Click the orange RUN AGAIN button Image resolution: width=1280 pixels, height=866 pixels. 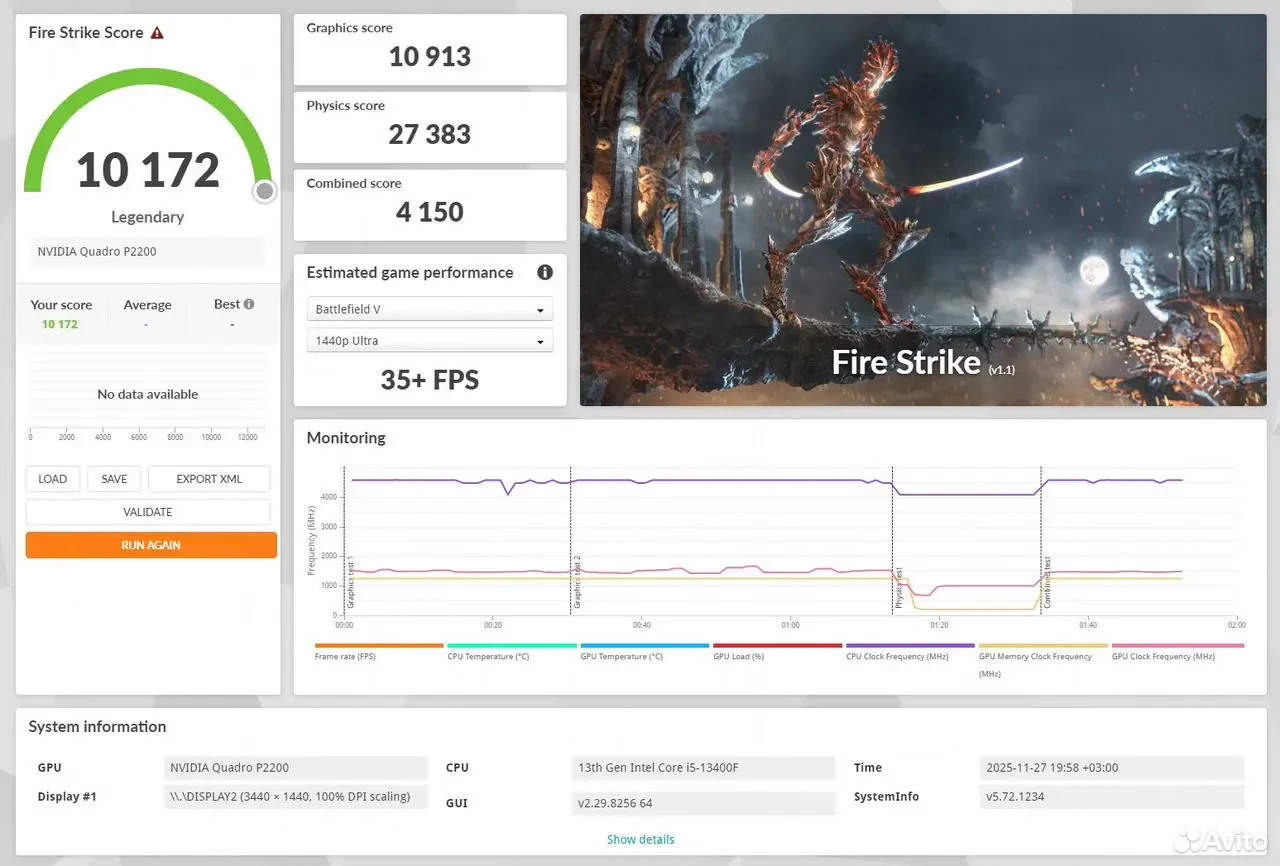coord(151,545)
